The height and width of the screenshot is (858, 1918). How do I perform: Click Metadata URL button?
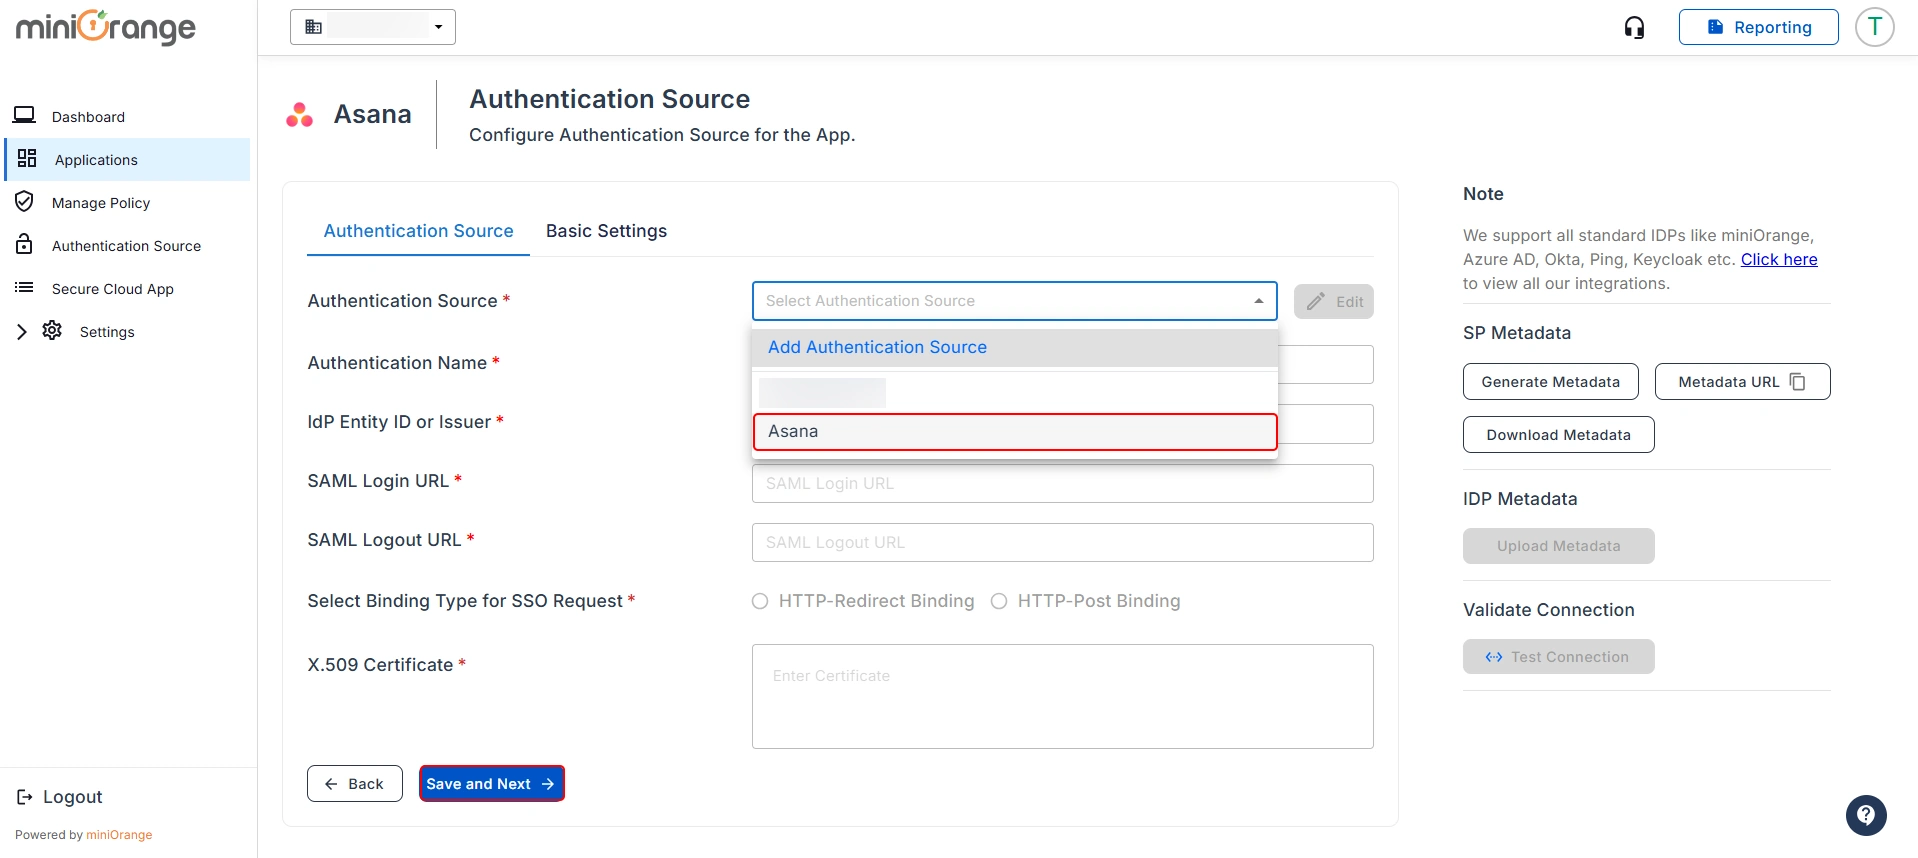(1742, 381)
